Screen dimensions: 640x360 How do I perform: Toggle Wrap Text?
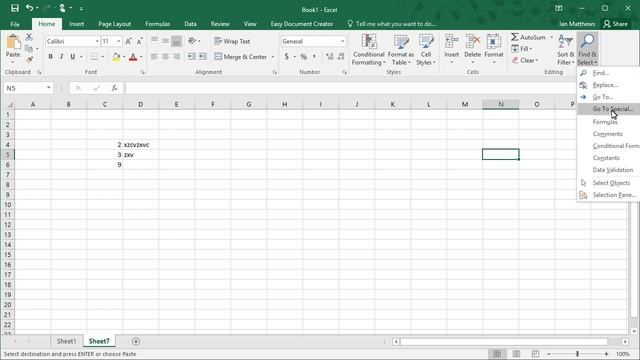pos(232,41)
